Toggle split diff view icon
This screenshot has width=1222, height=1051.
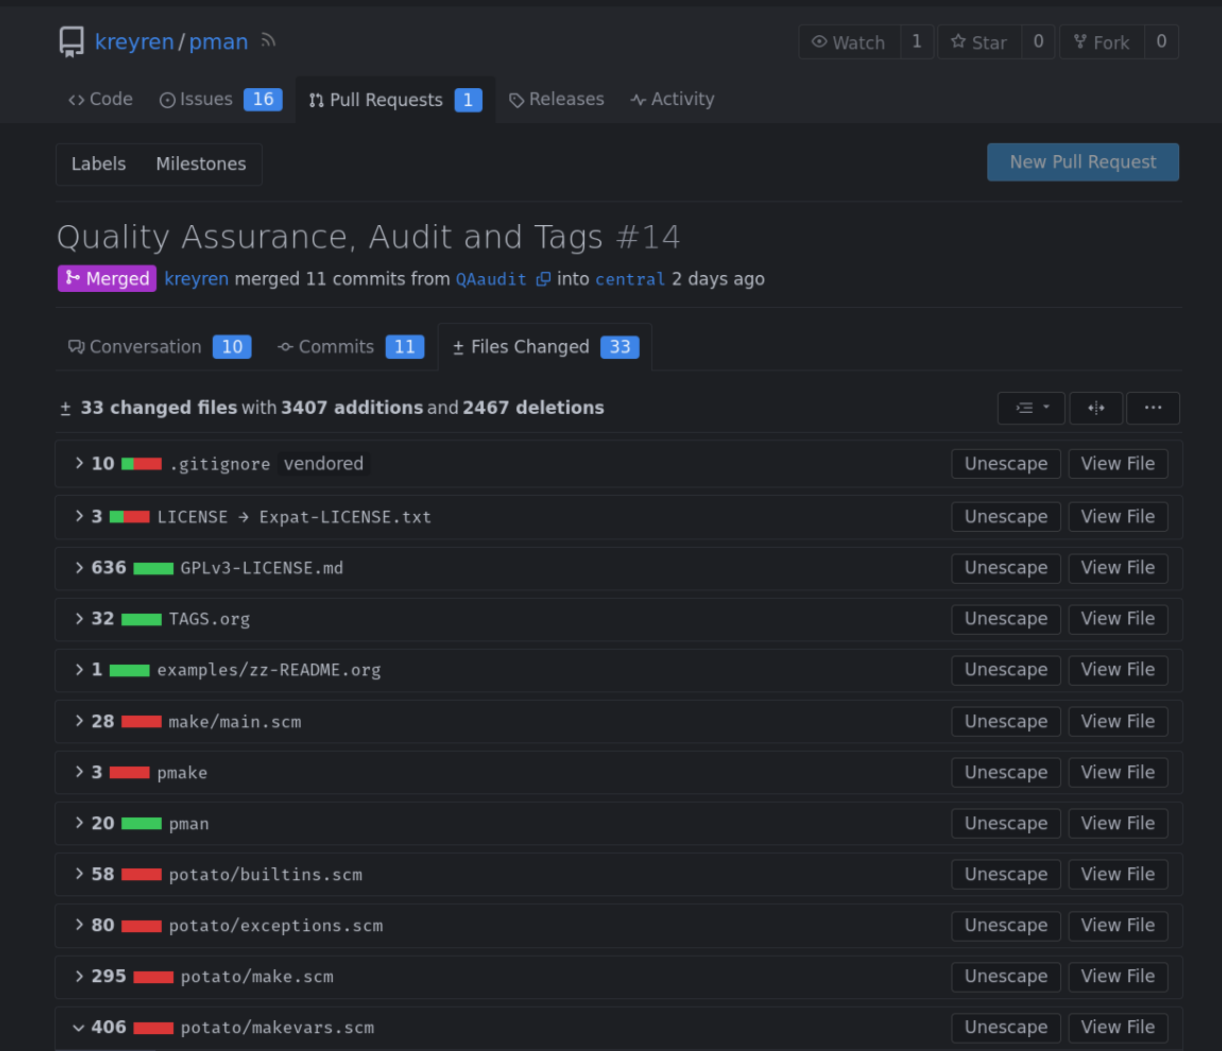pyautogui.click(x=1096, y=408)
